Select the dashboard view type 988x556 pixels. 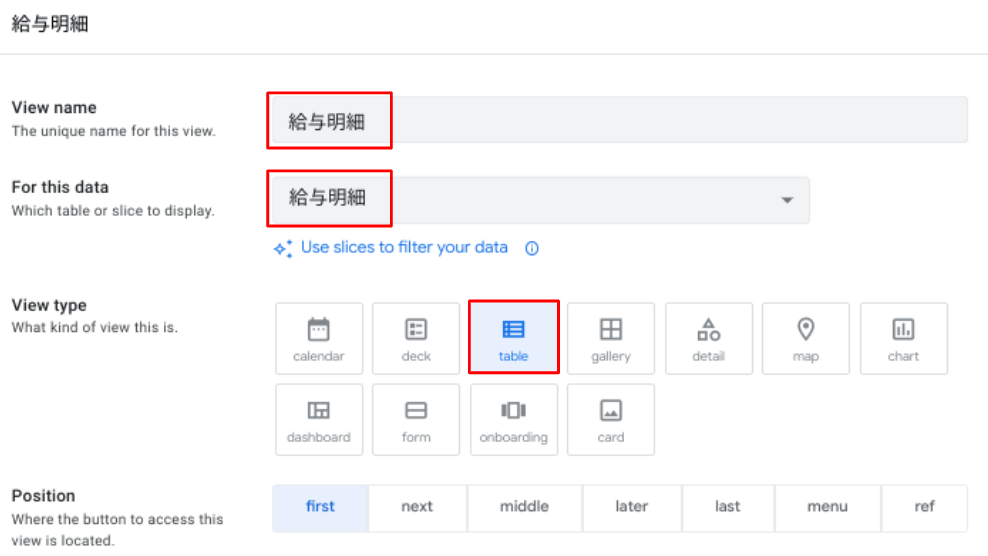[x=318, y=420]
